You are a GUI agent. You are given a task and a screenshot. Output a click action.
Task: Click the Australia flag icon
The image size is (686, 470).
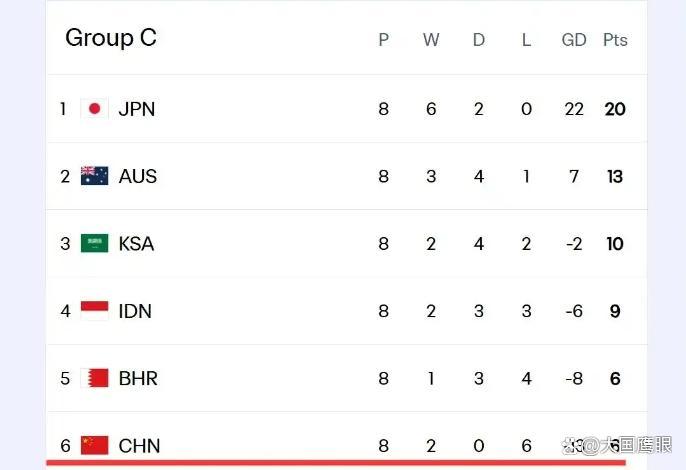[94, 176]
